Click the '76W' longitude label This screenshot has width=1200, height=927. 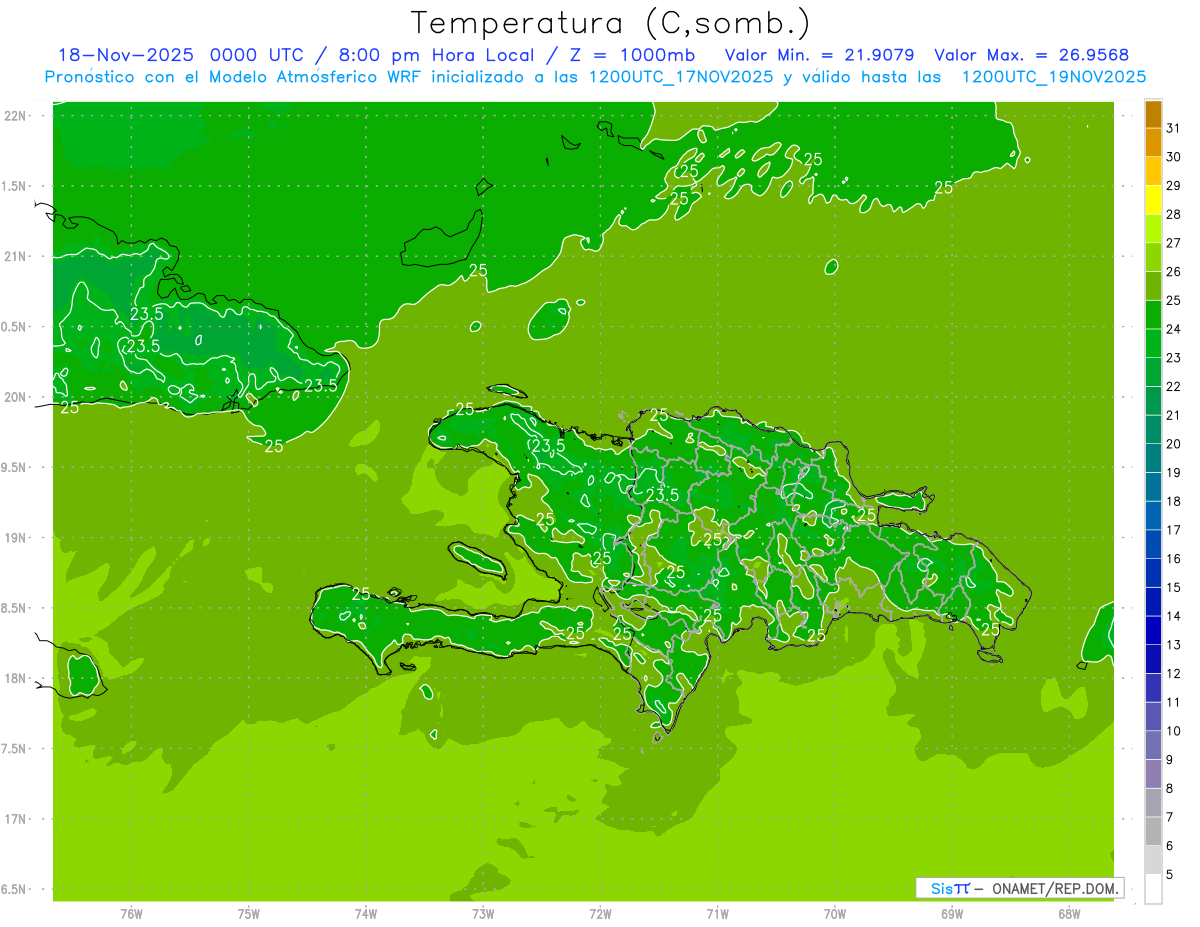pyautogui.click(x=131, y=914)
